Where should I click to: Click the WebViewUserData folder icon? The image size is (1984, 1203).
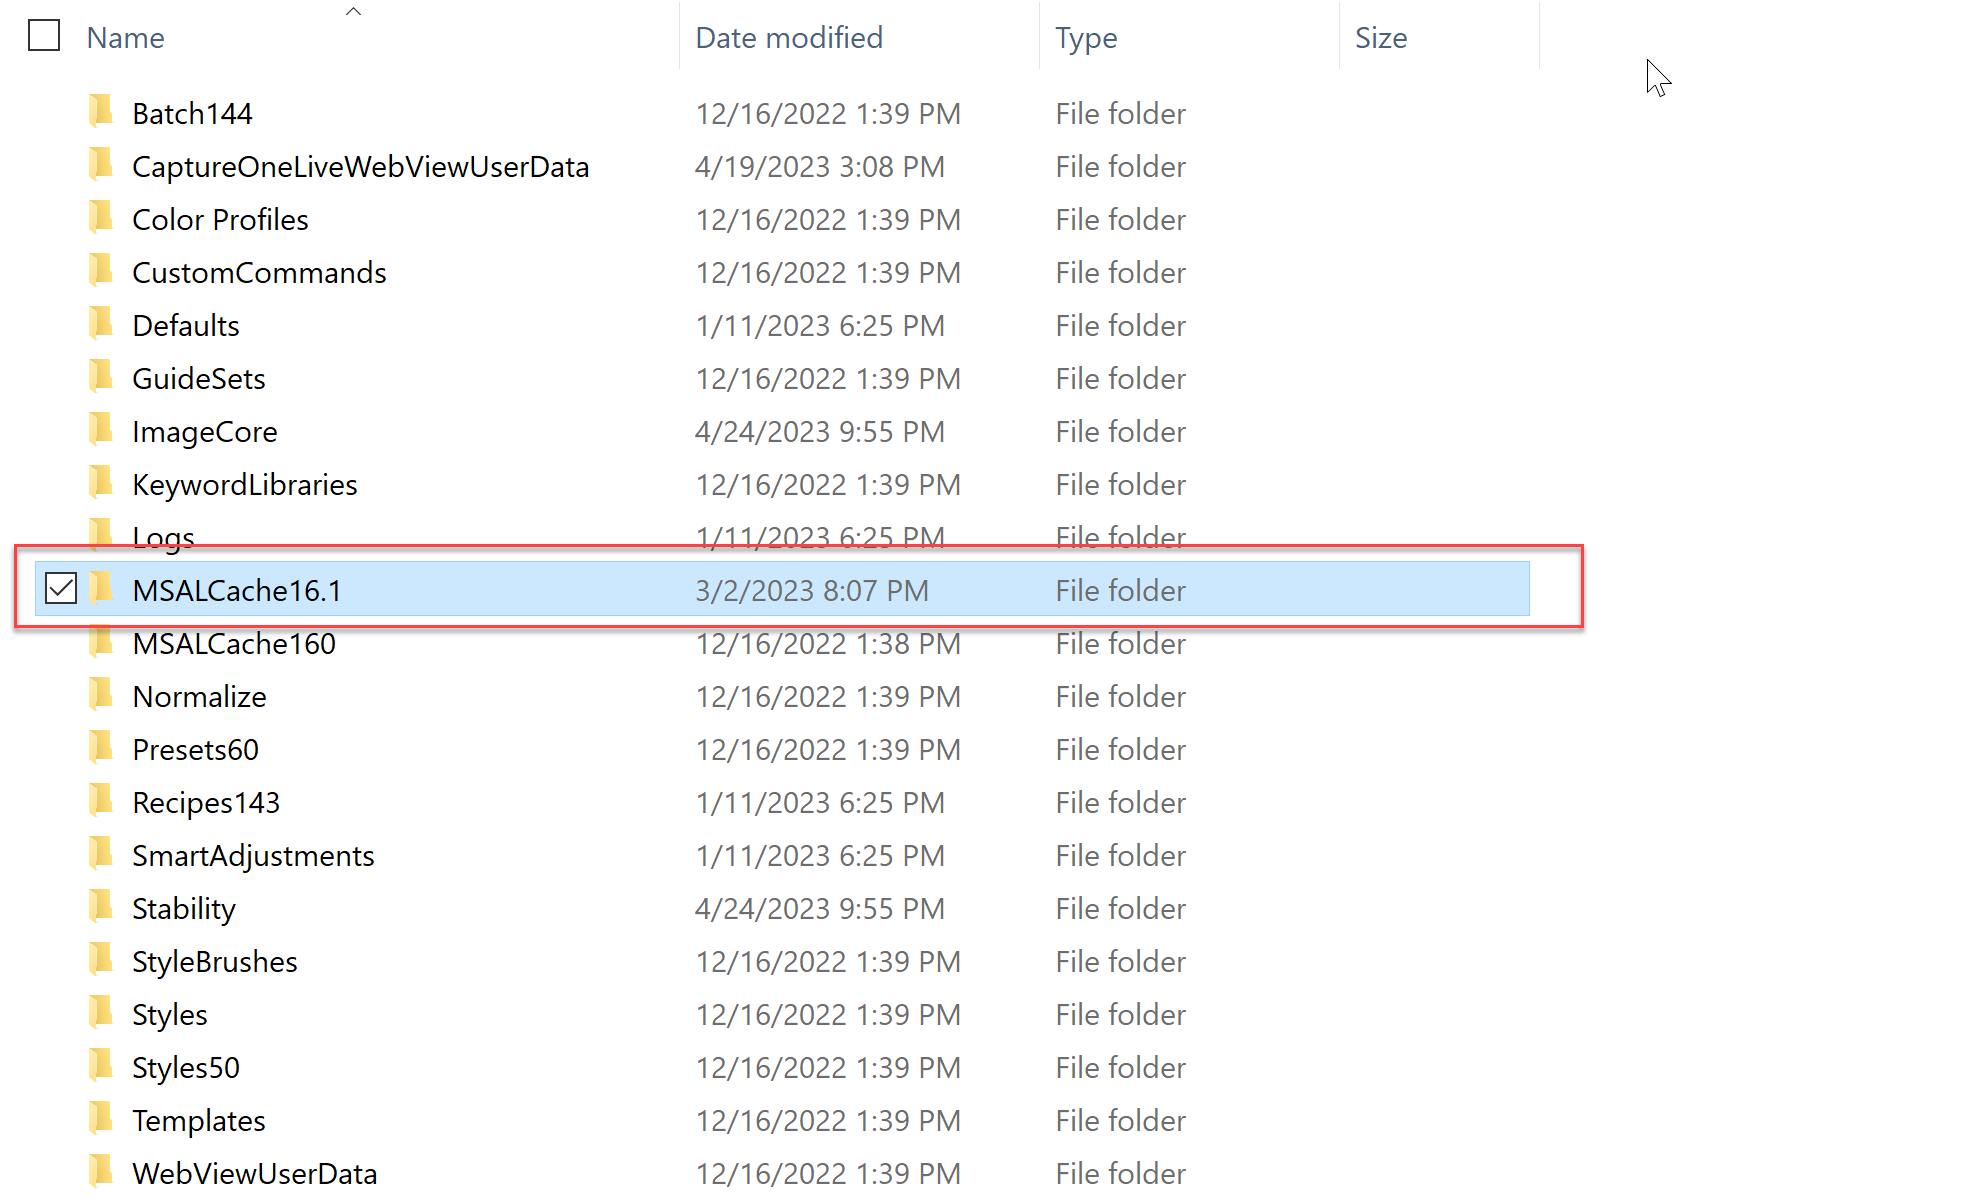pyautogui.click(x=101, y=1171)
